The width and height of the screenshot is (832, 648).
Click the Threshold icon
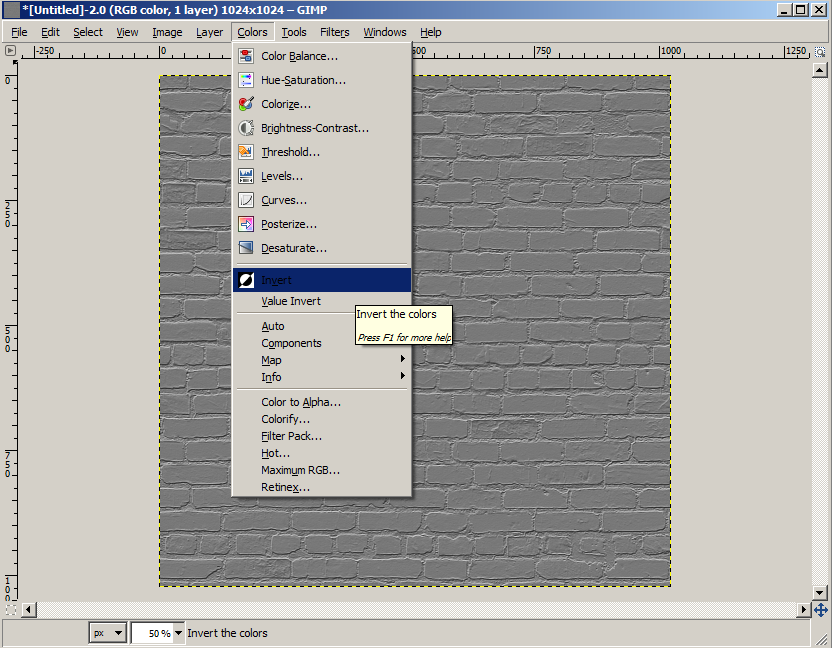point(246,152)
